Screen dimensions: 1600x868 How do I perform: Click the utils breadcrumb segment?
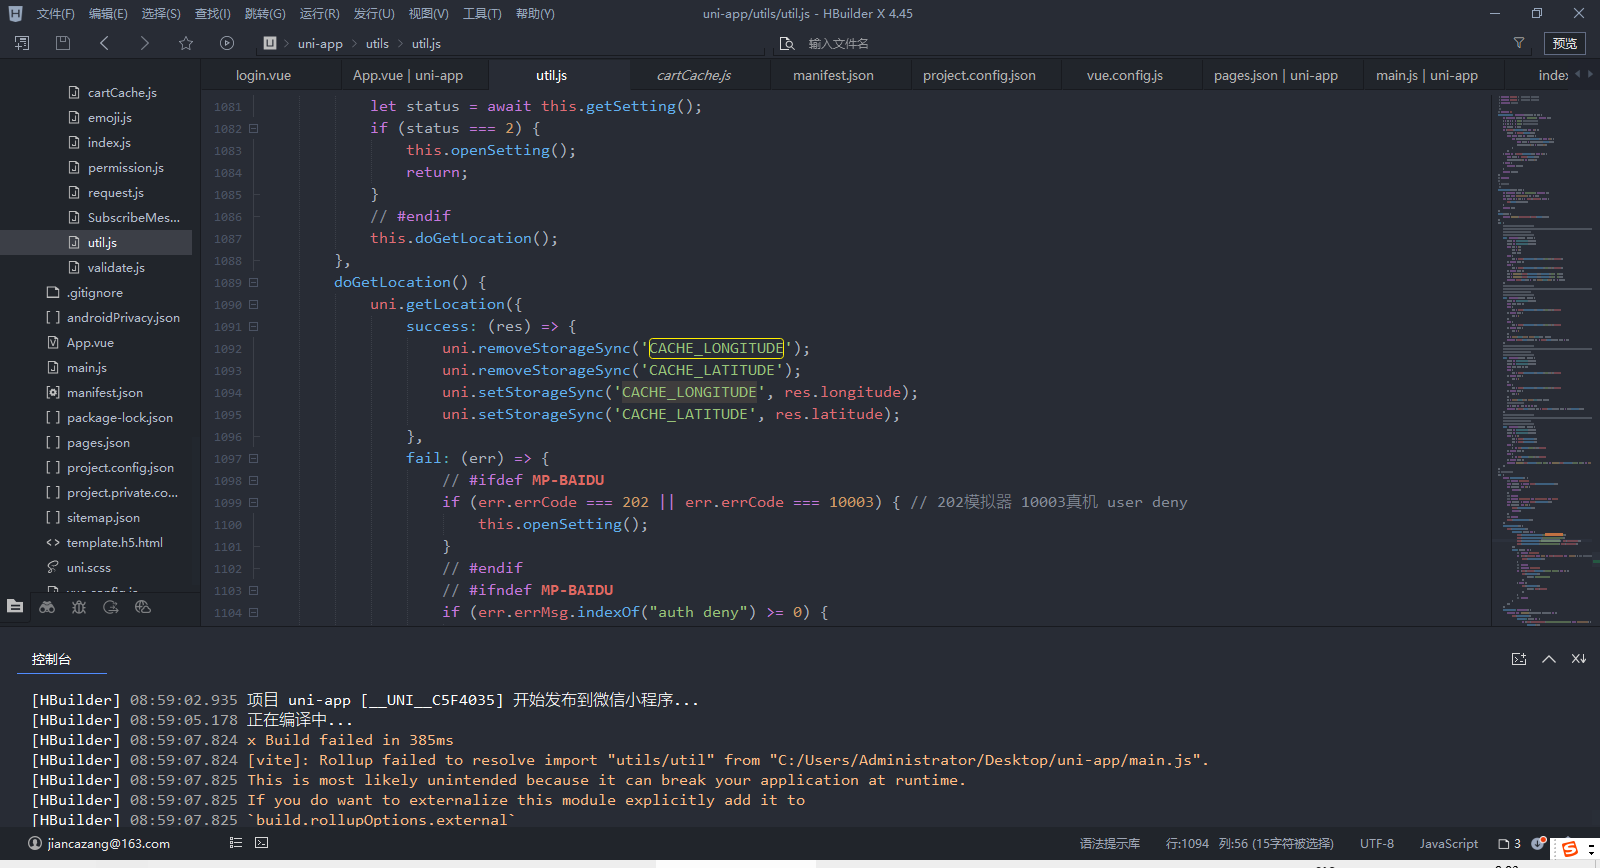coord(377,43)
